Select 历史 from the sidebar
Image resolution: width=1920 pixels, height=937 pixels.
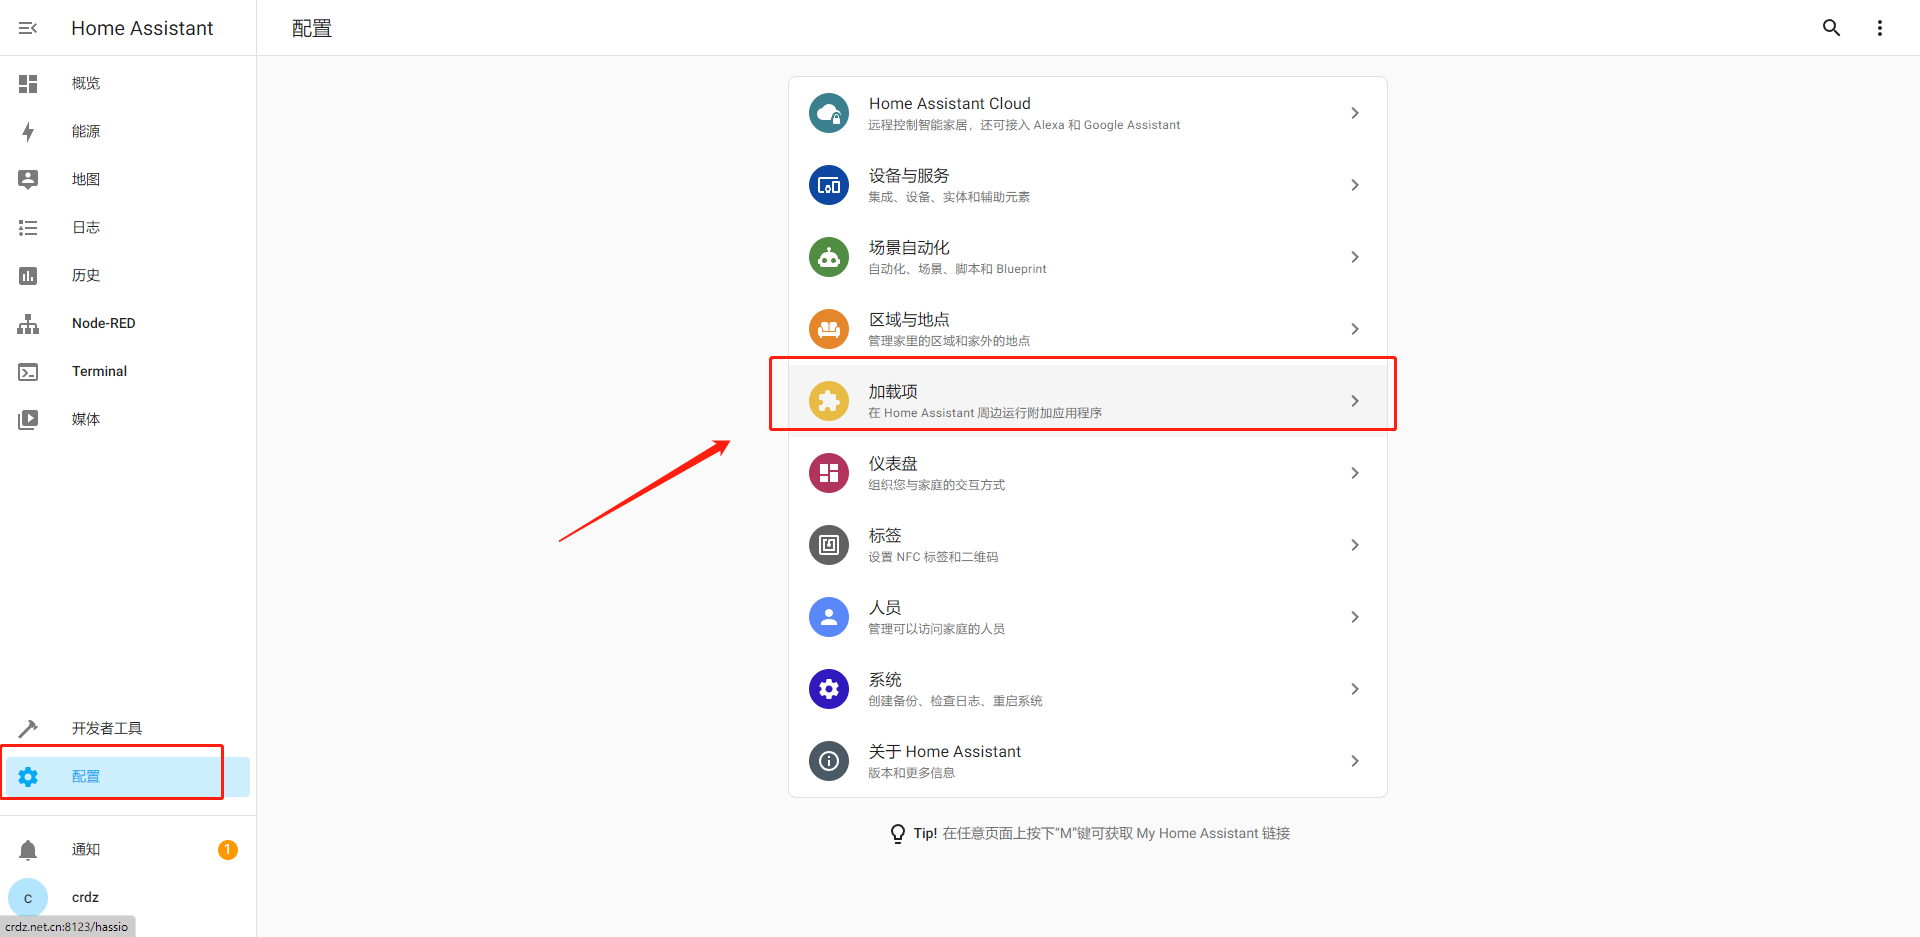[x=86, y=276]
